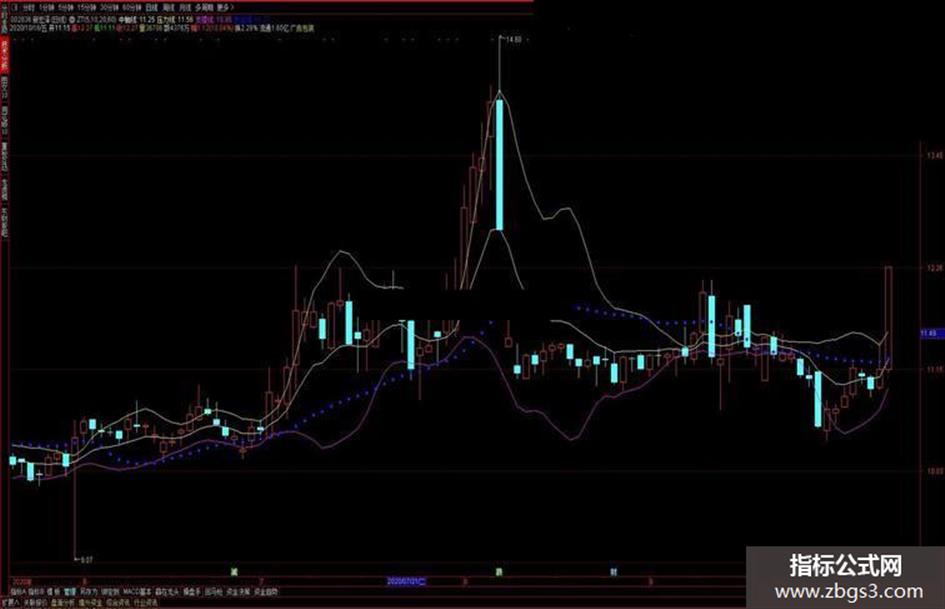Open the 行业资讯 bottom tab
The image size is (945, 609).
(145, 602)
